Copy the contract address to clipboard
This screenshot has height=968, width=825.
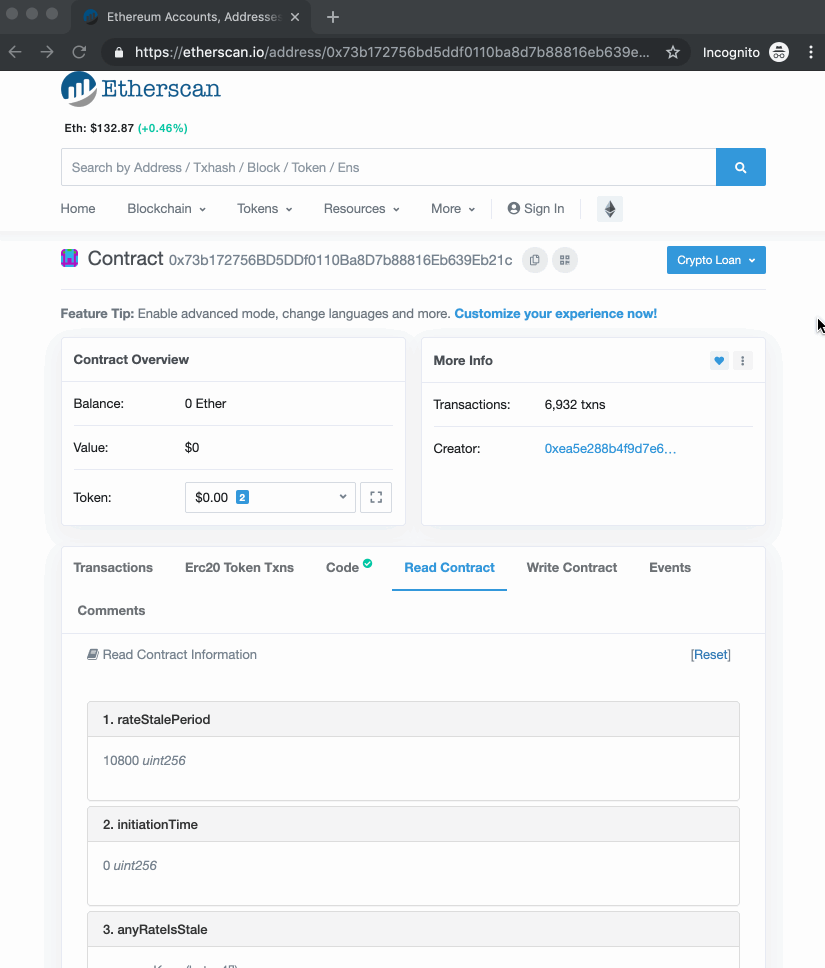534,260
